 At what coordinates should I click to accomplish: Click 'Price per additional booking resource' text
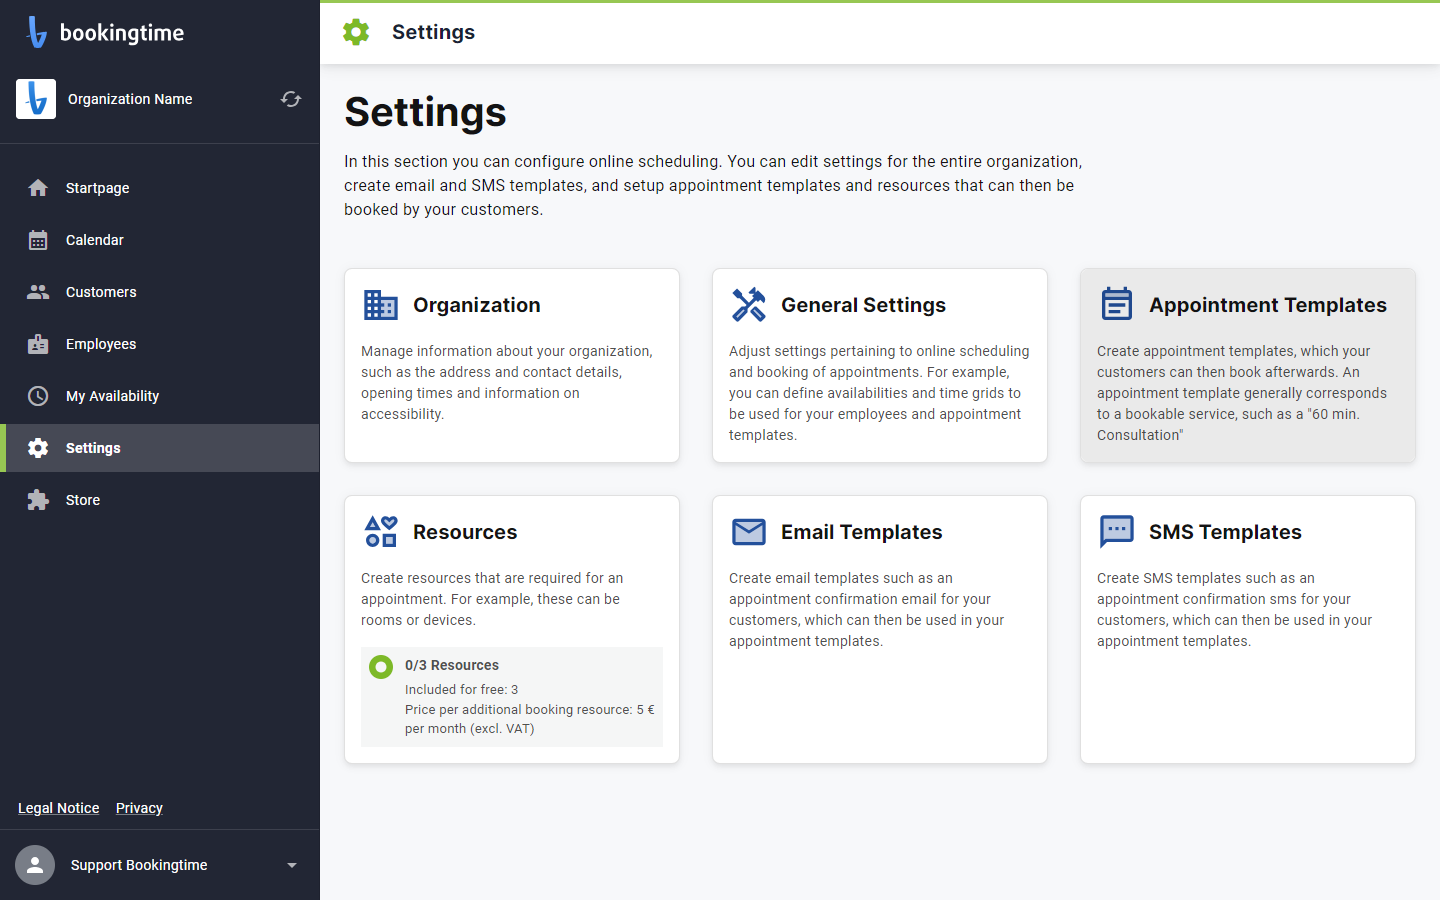(530, 719)
